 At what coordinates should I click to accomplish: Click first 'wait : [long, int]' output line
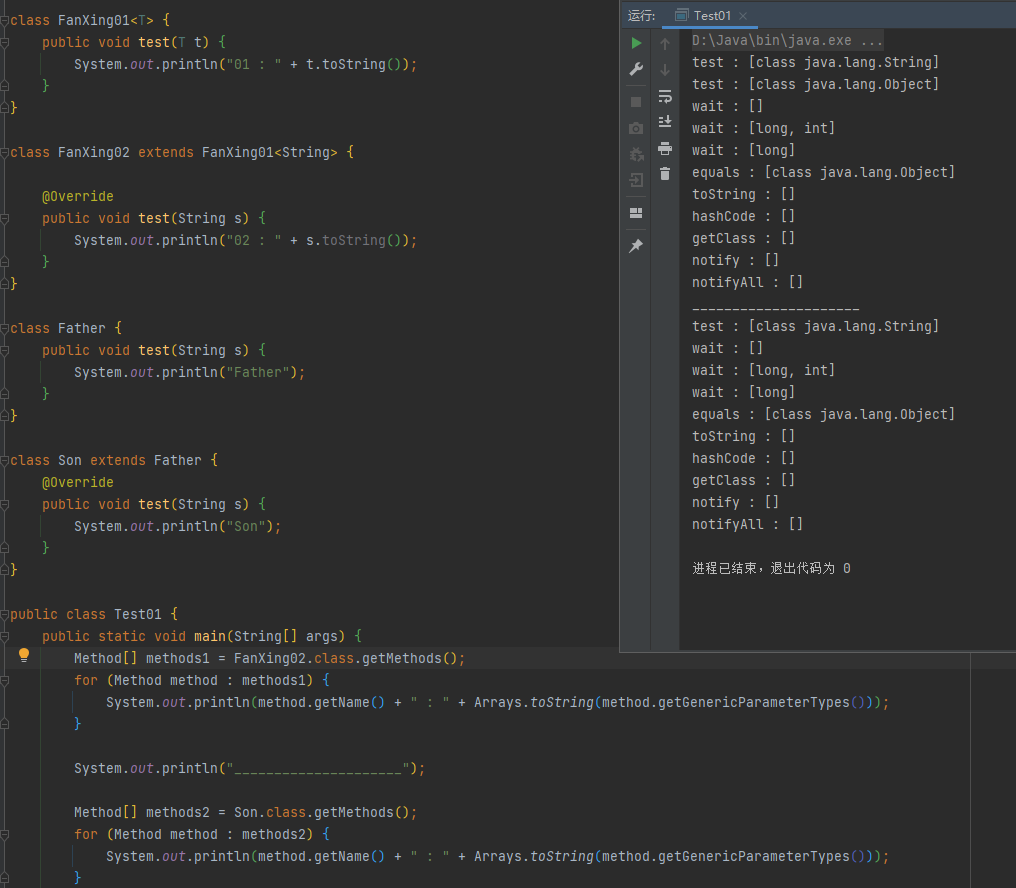763,128
